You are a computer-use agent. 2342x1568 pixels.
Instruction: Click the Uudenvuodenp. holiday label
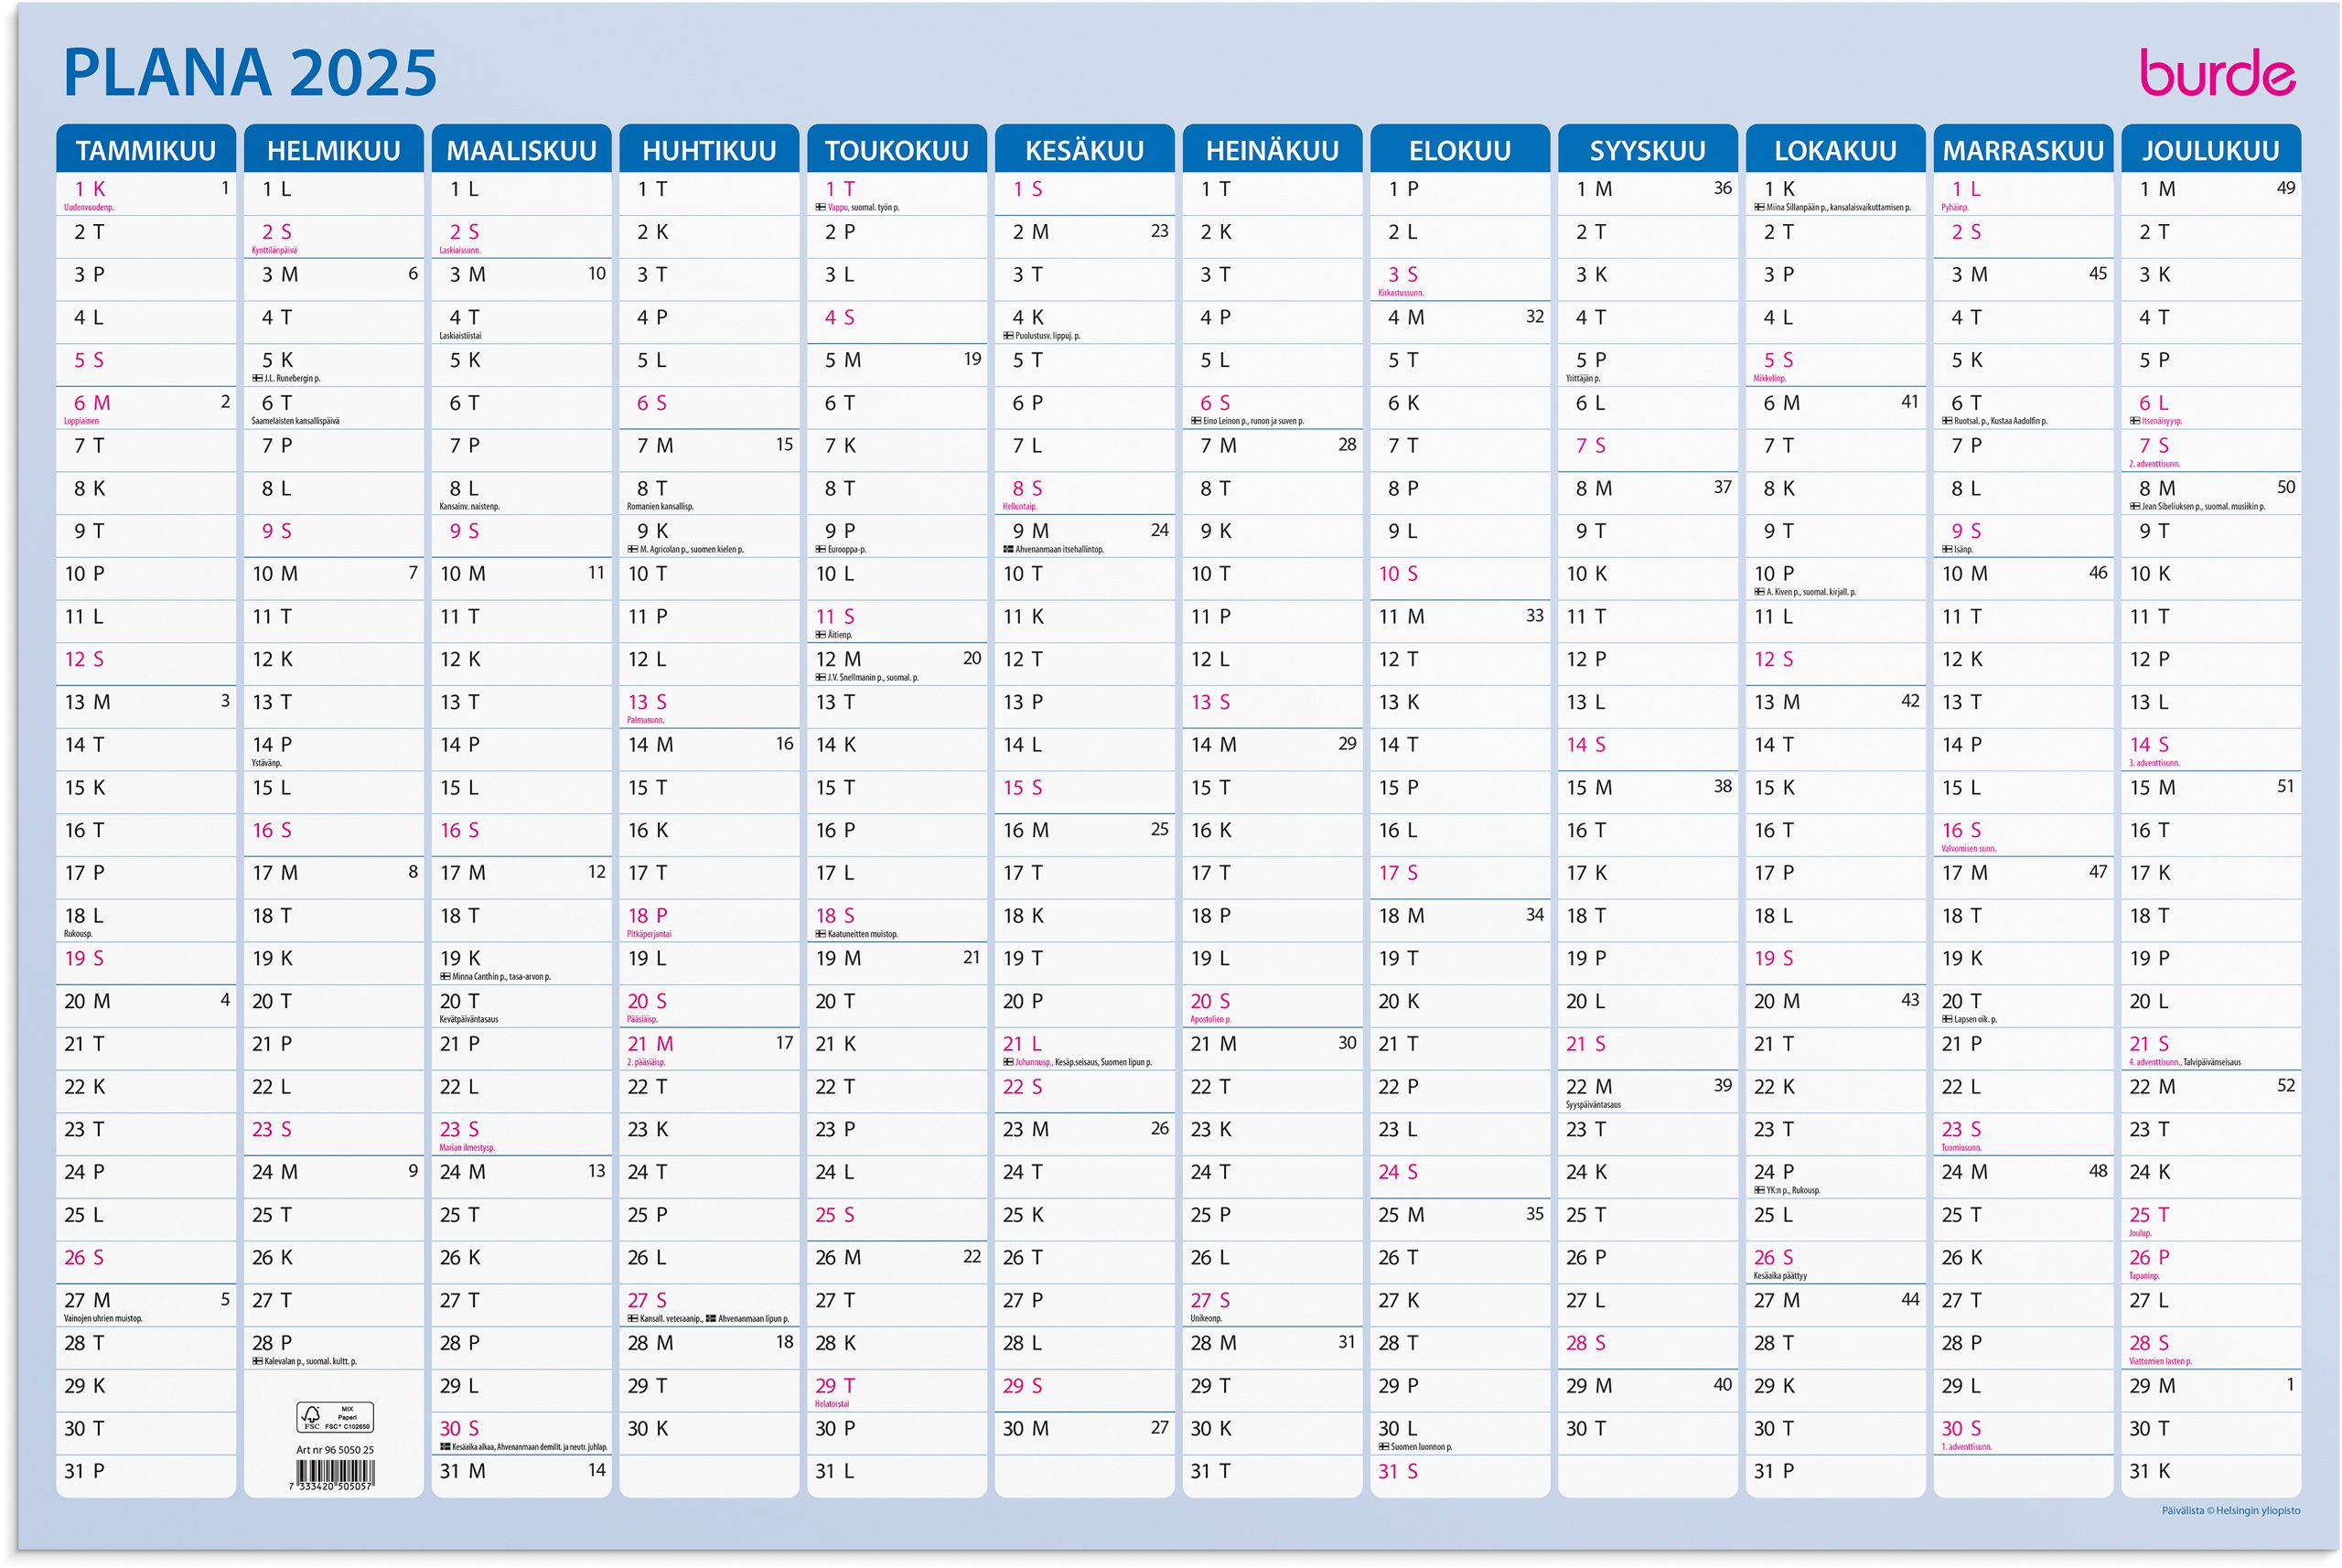(89, 208)
